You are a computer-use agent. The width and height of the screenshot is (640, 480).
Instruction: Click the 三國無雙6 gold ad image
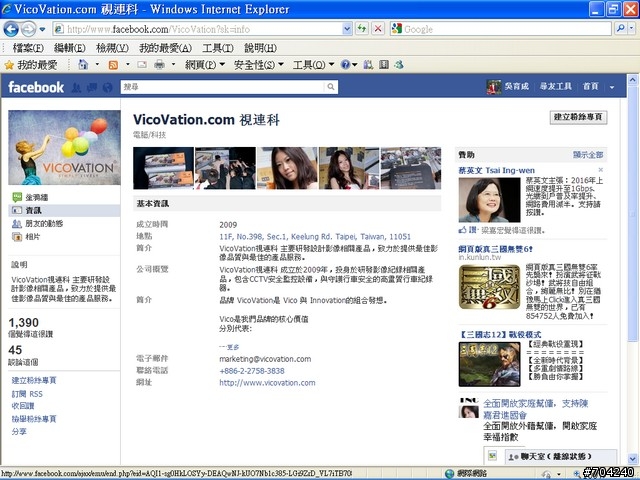[489, 287]
